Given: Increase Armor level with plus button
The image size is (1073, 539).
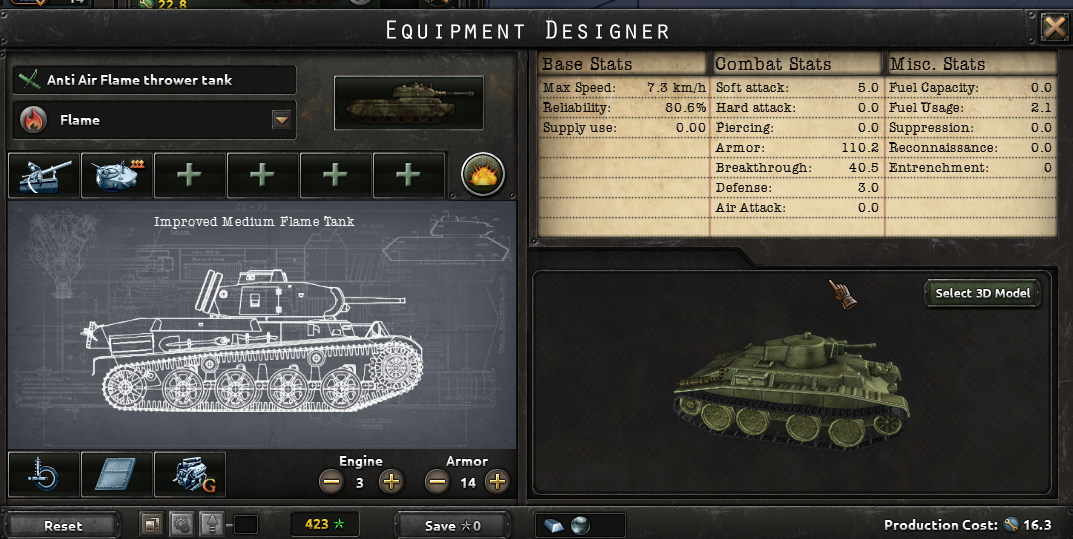Looking at the screenshot, I should [x=497, y=482].
